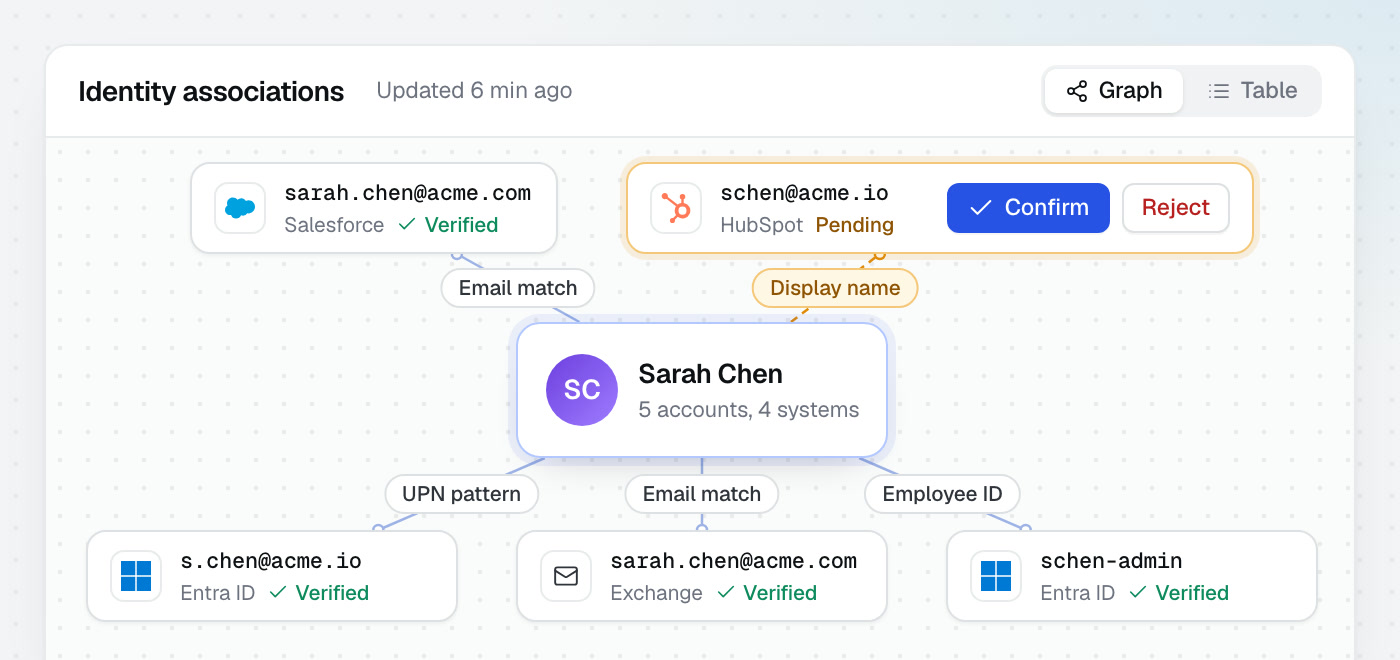The image size is (1400, 660).
Task: Click the Sarah Chen name text
Action: tap(711, 374)
